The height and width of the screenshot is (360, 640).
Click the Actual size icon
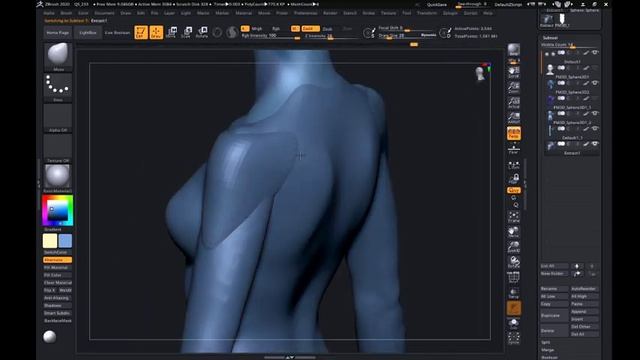pyautogui.click(x=514, y=102)
